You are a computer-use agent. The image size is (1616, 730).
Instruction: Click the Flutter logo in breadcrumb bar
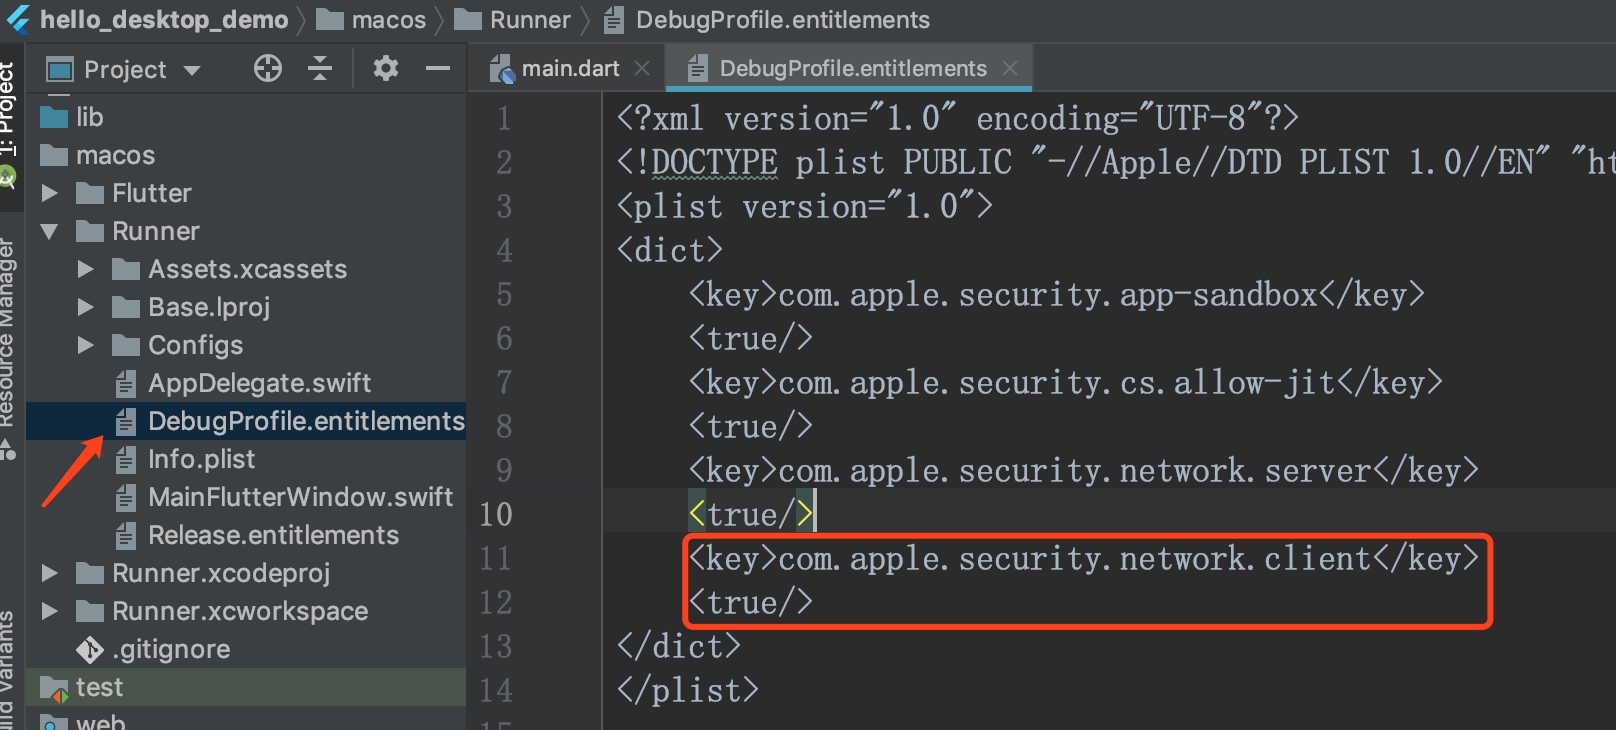click(x=19, y=19)
